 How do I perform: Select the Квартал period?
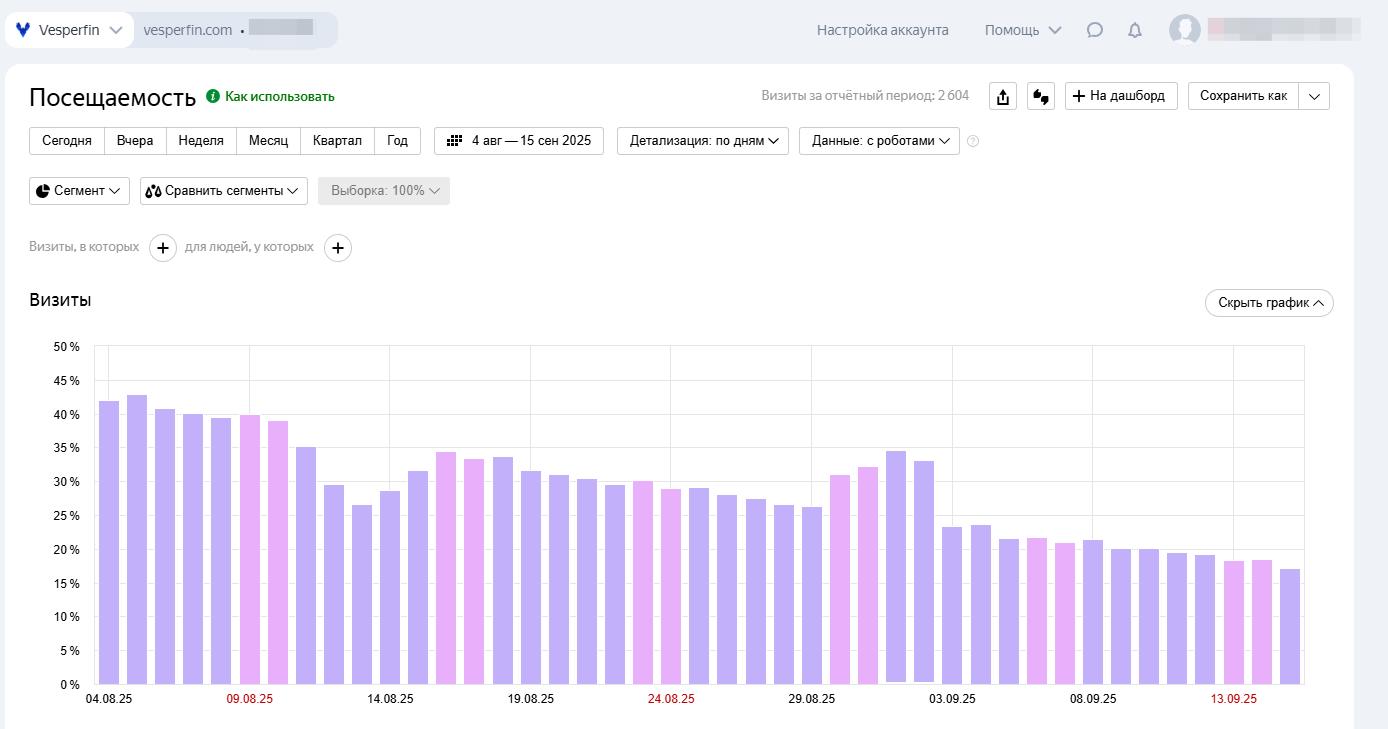[x=337, y=141]
